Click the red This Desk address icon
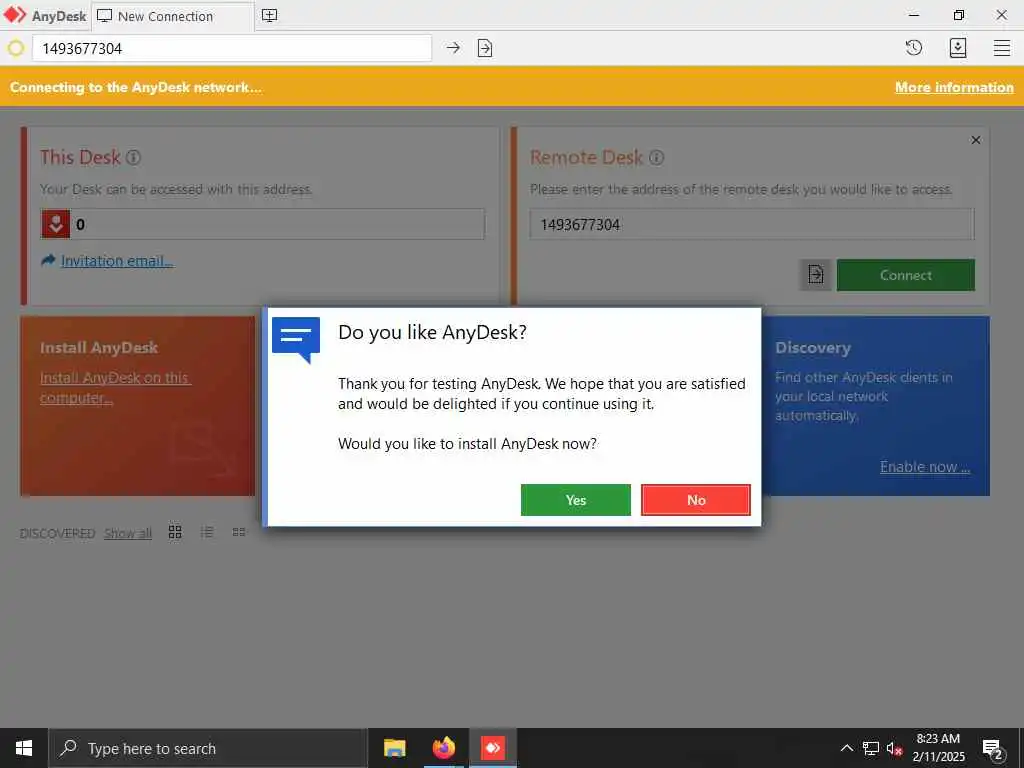Screen dimensions: 1024x768 coord(56,224)
